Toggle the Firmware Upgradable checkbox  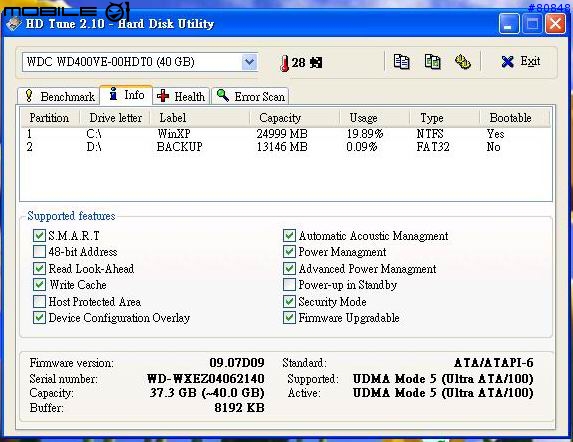[289, 317]
